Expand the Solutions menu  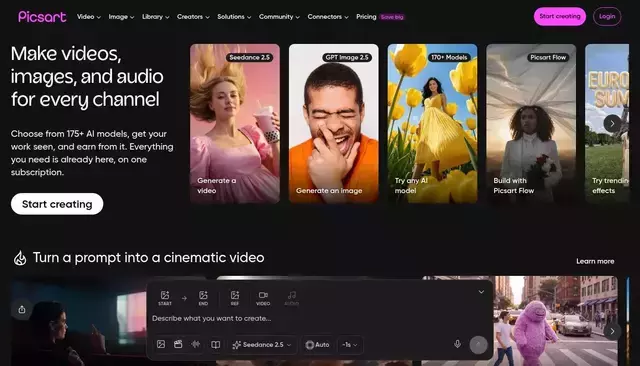pos(234,17)
